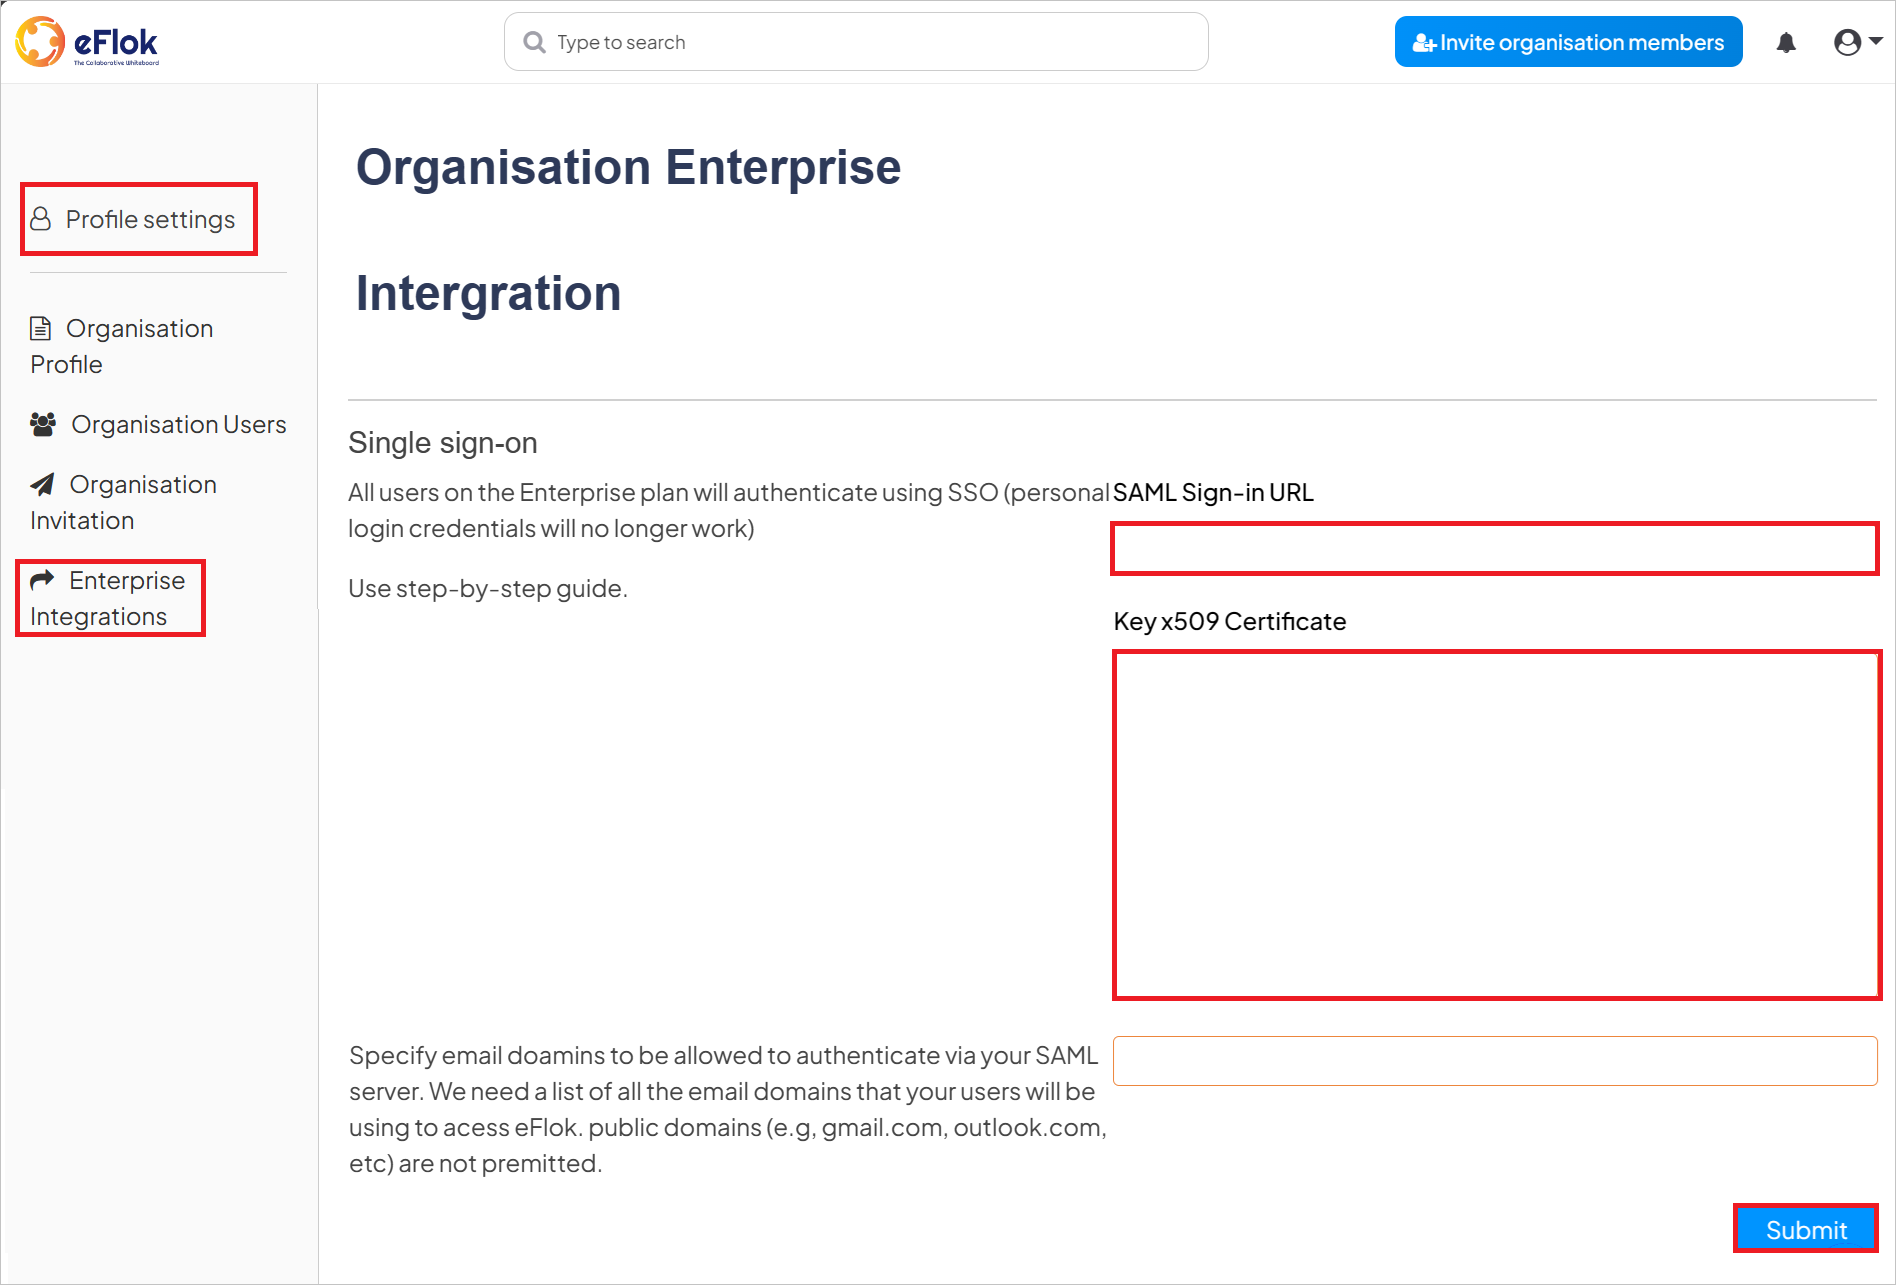Open Profile settings
This screenshot has height=1285, width=1896.
[x=150, y=219]
